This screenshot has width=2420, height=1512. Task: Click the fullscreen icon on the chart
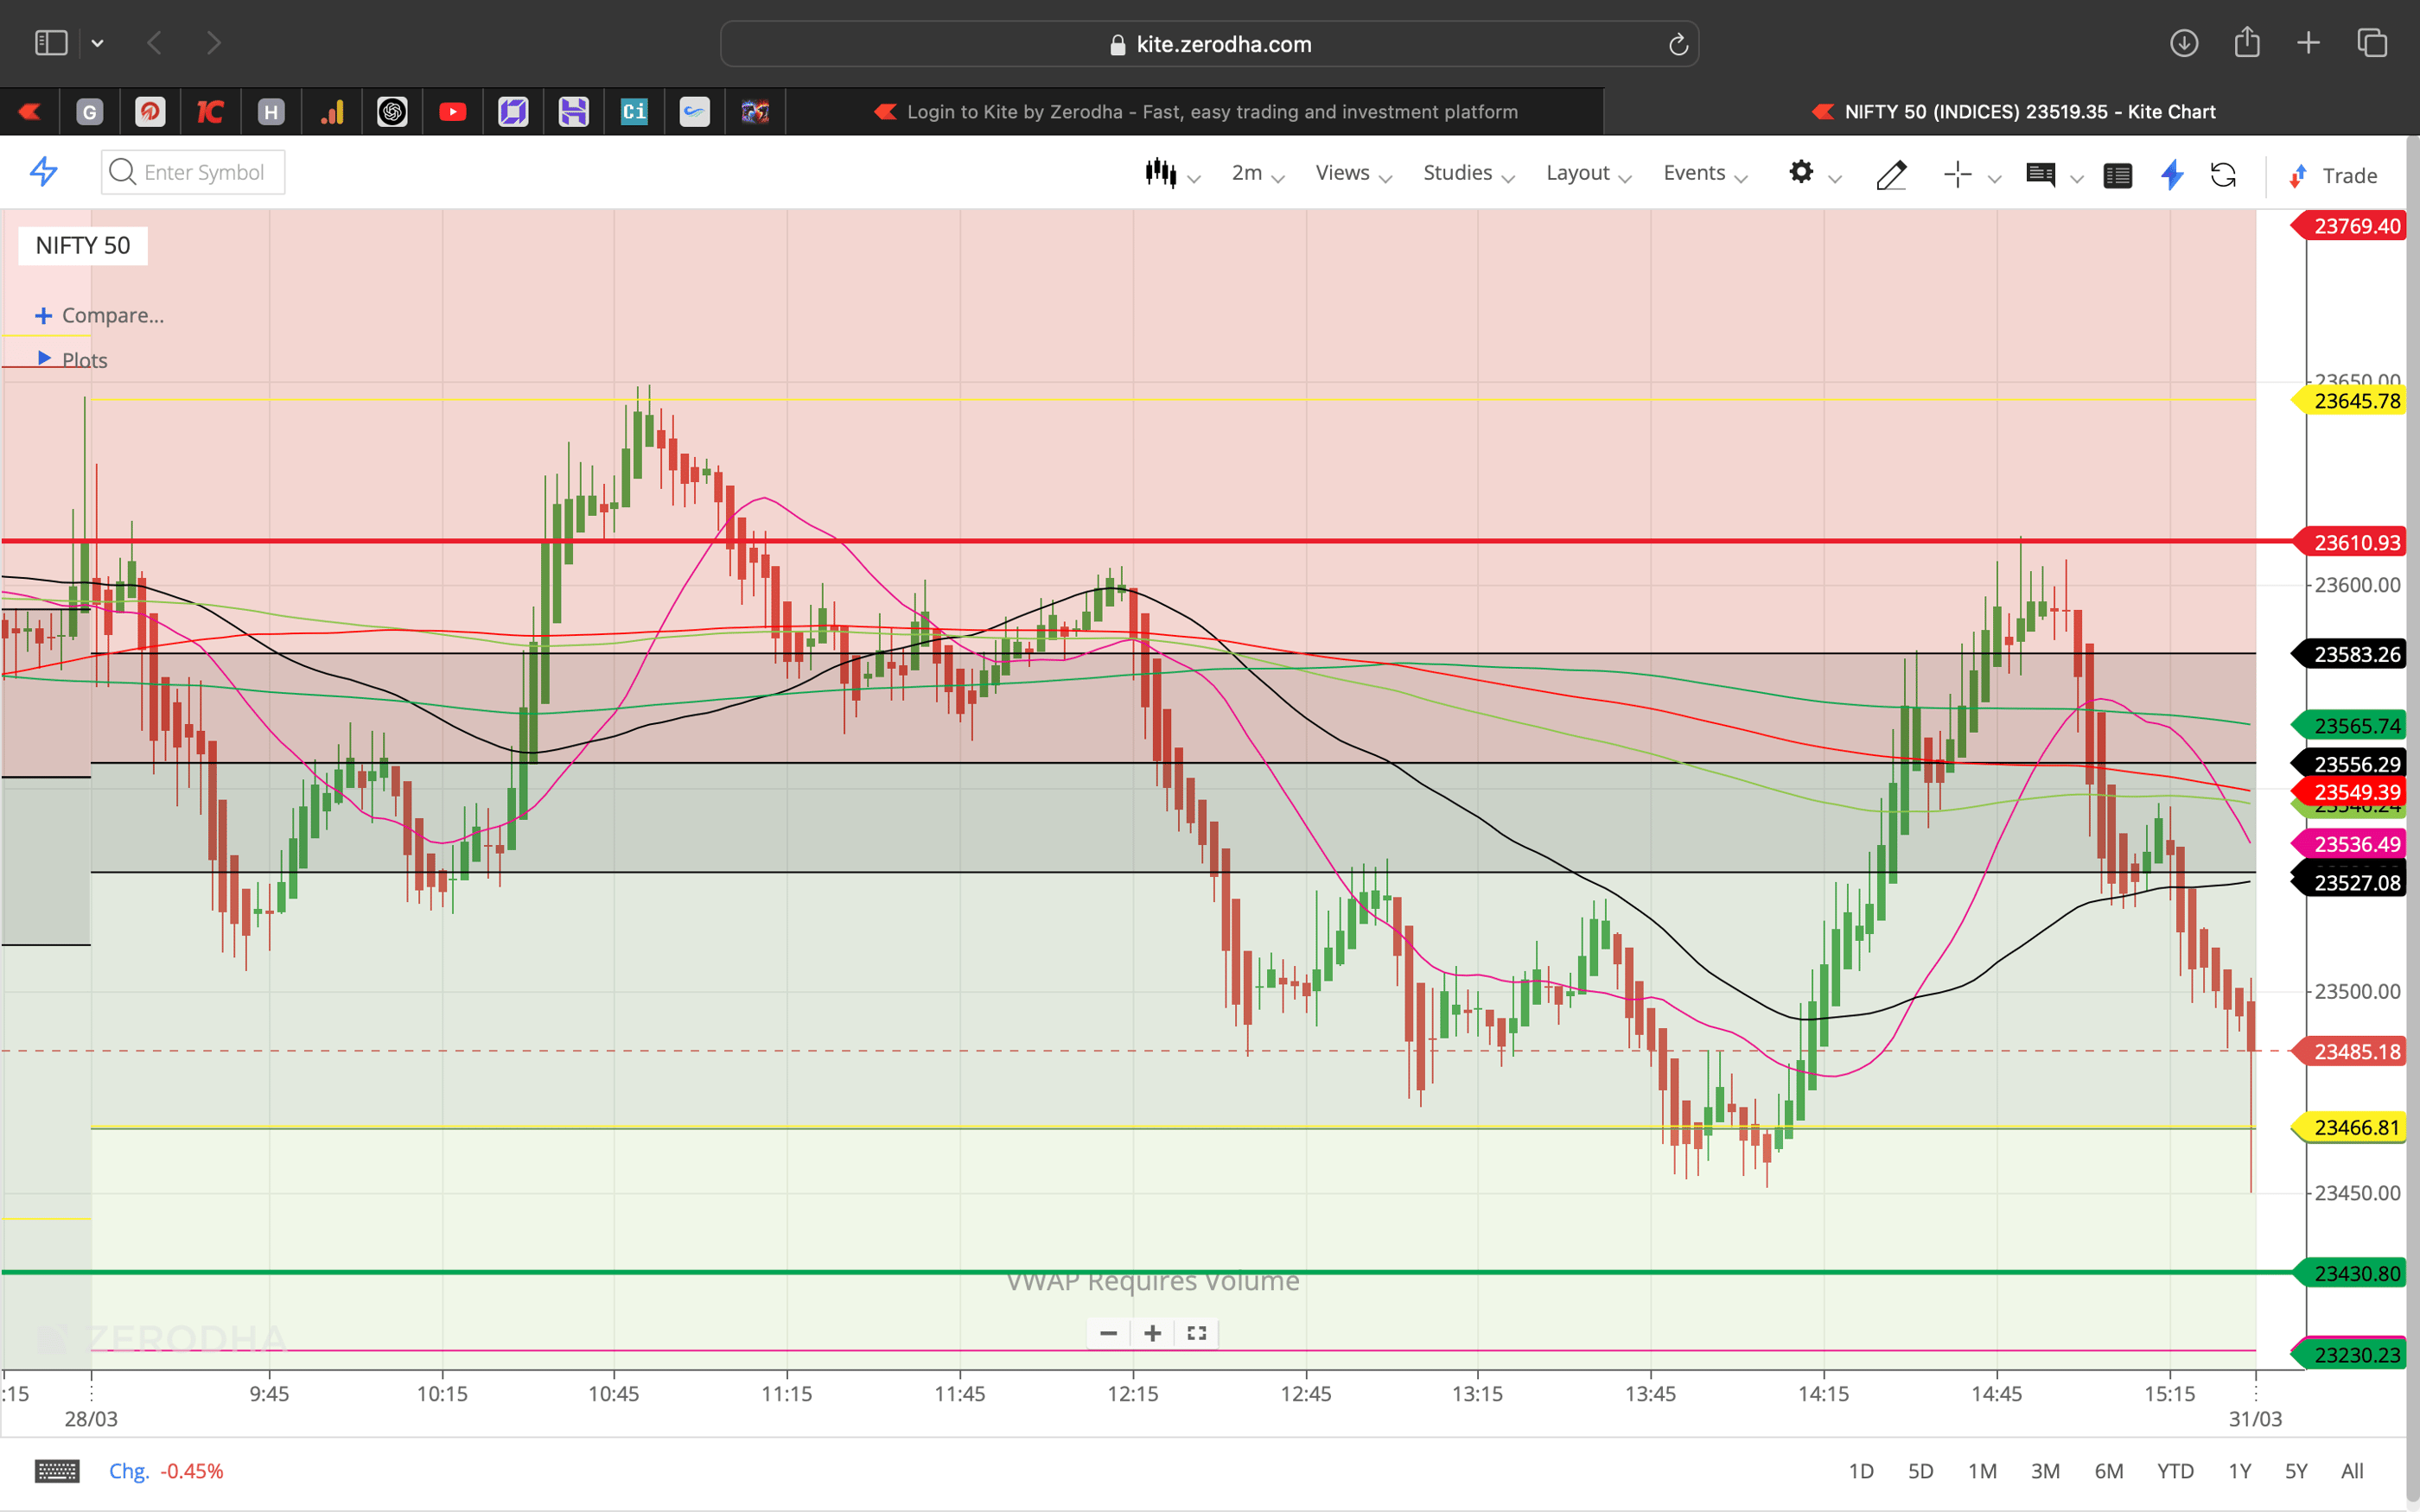pos(1196,1333)
